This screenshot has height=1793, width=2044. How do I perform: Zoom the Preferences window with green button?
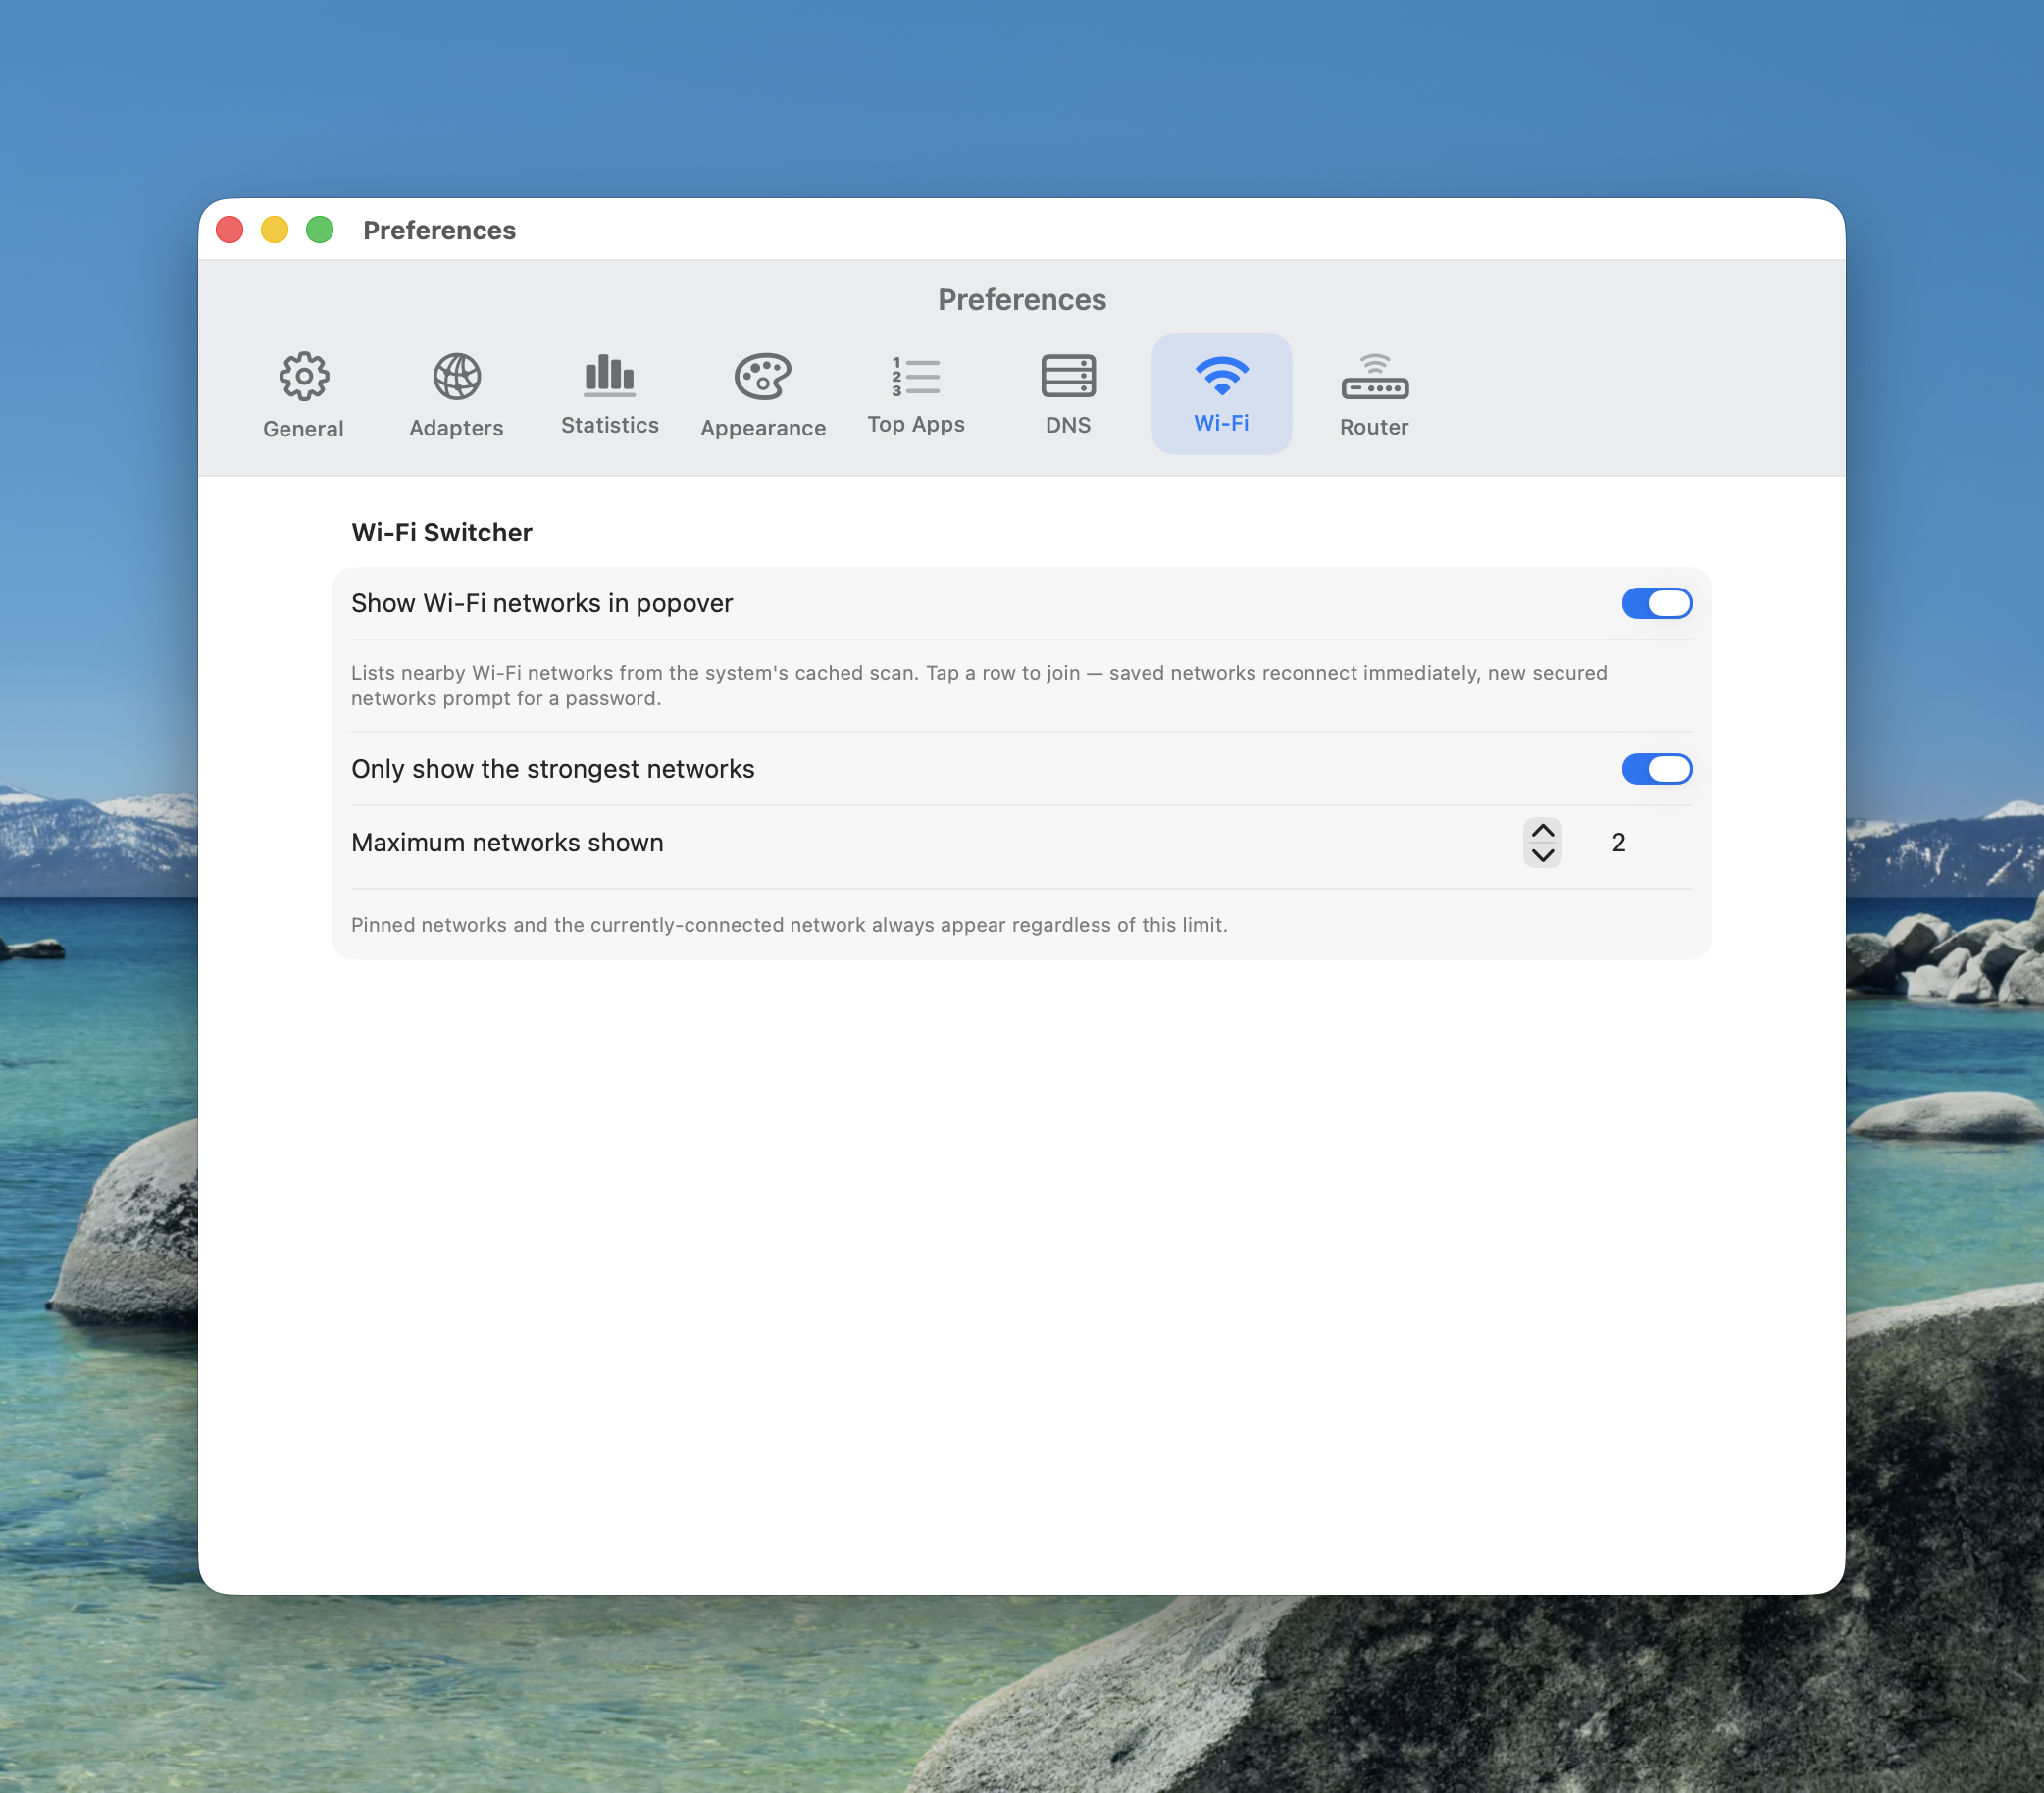click(320, 230)
